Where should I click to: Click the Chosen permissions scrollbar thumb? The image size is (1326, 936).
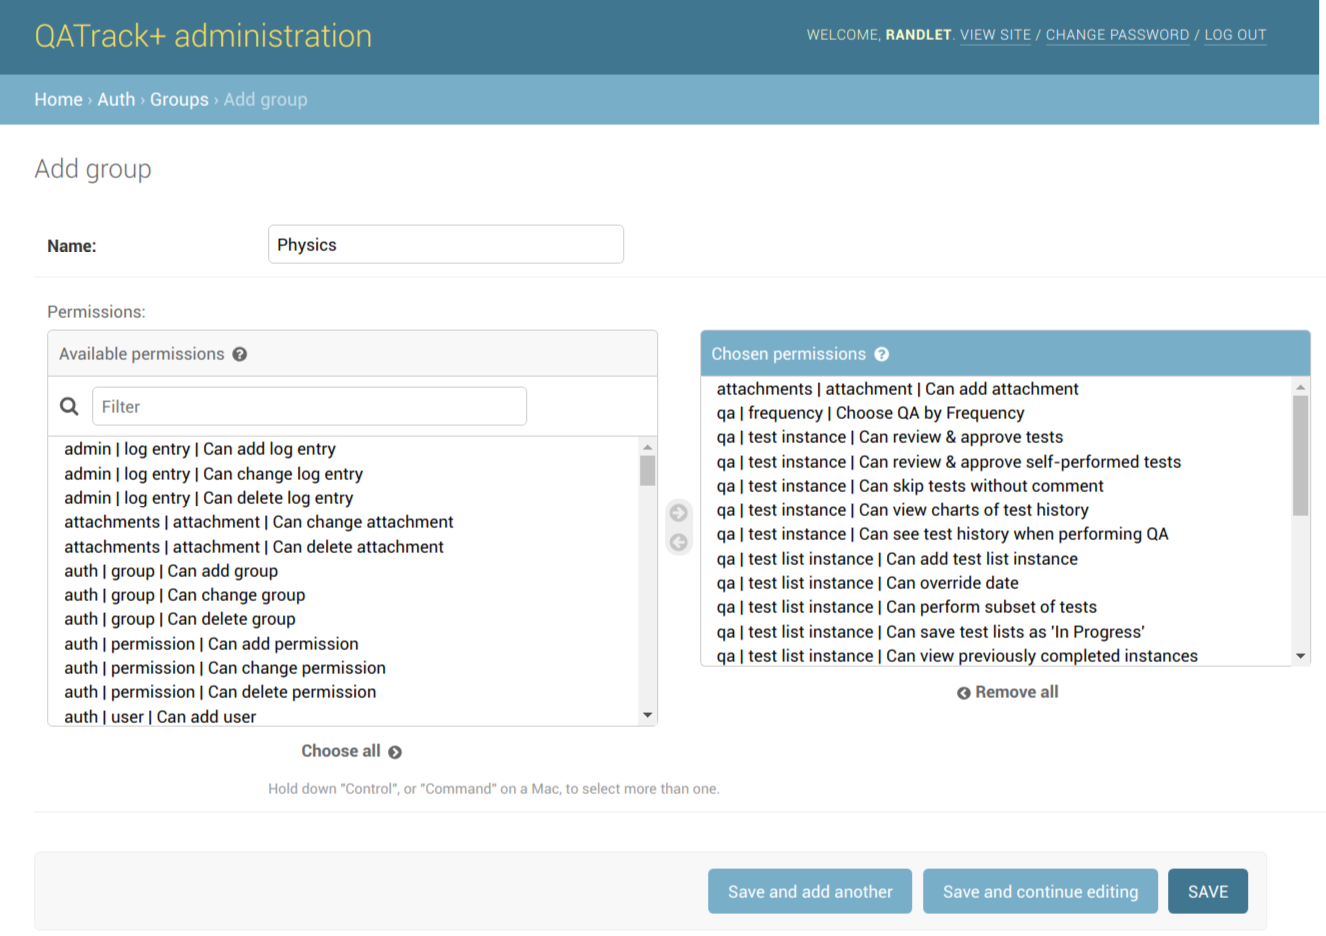coord(1300,456)
